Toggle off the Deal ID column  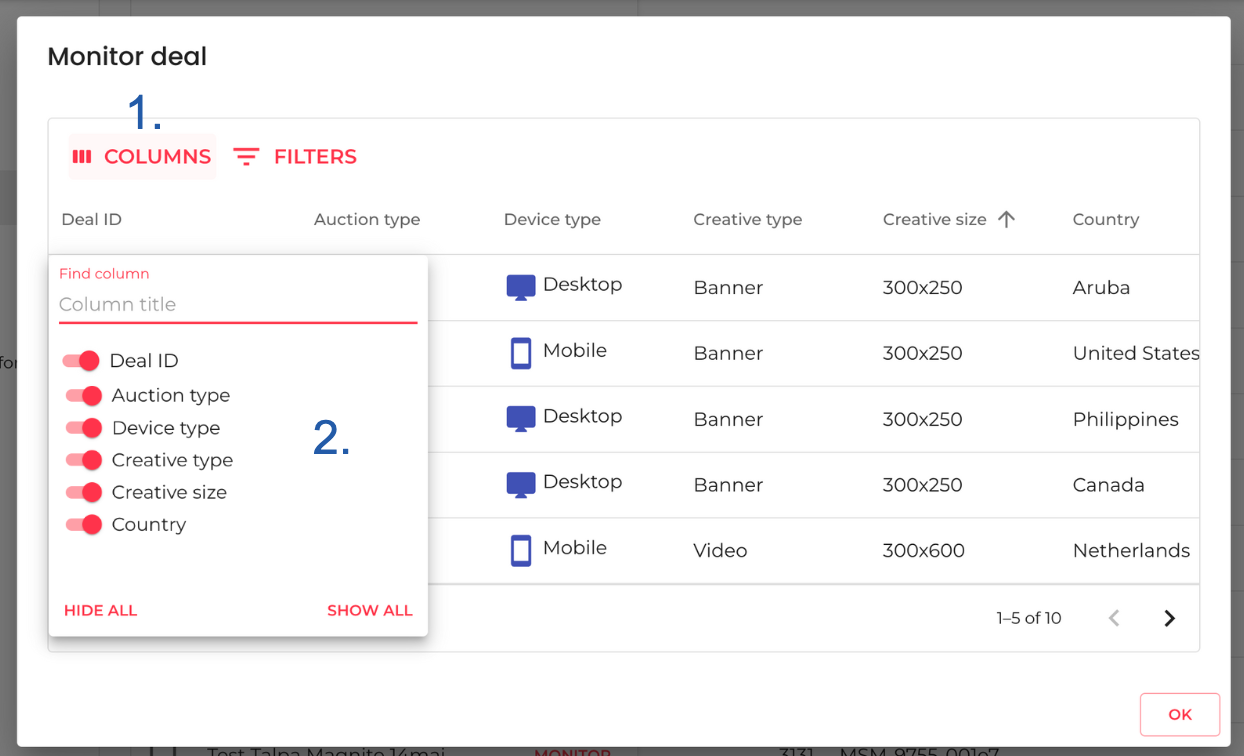pos(81,361)
